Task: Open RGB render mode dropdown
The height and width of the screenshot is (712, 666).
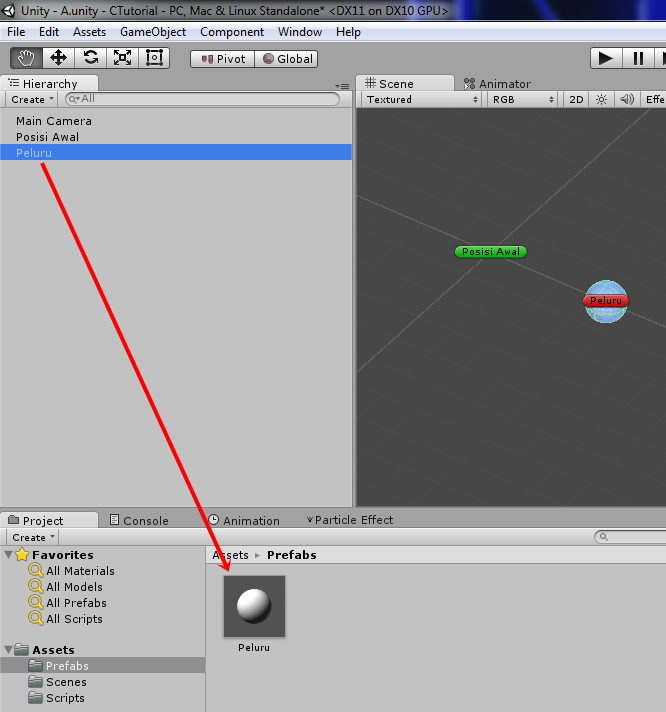Action: coord(523,99)
